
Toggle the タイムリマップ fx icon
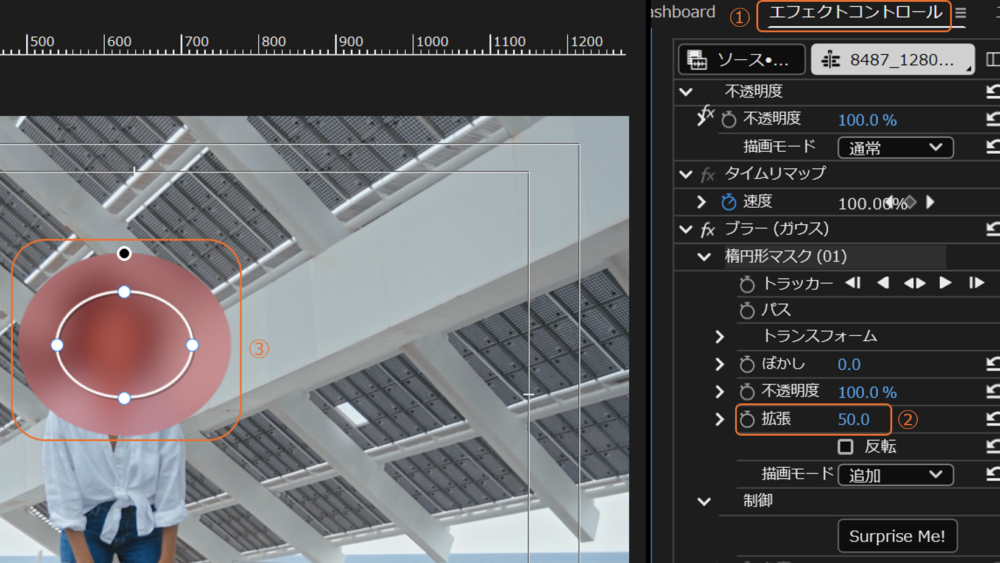[707, 174]
